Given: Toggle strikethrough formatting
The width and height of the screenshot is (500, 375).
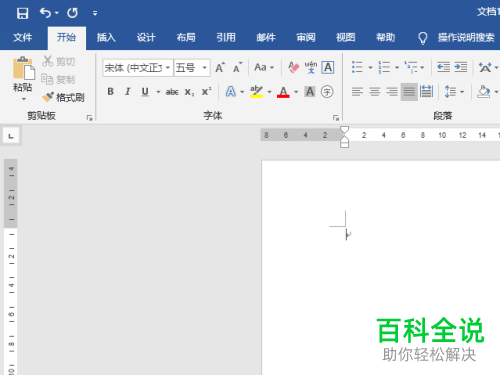Looking at the screenshot, I should click(172, 92).
